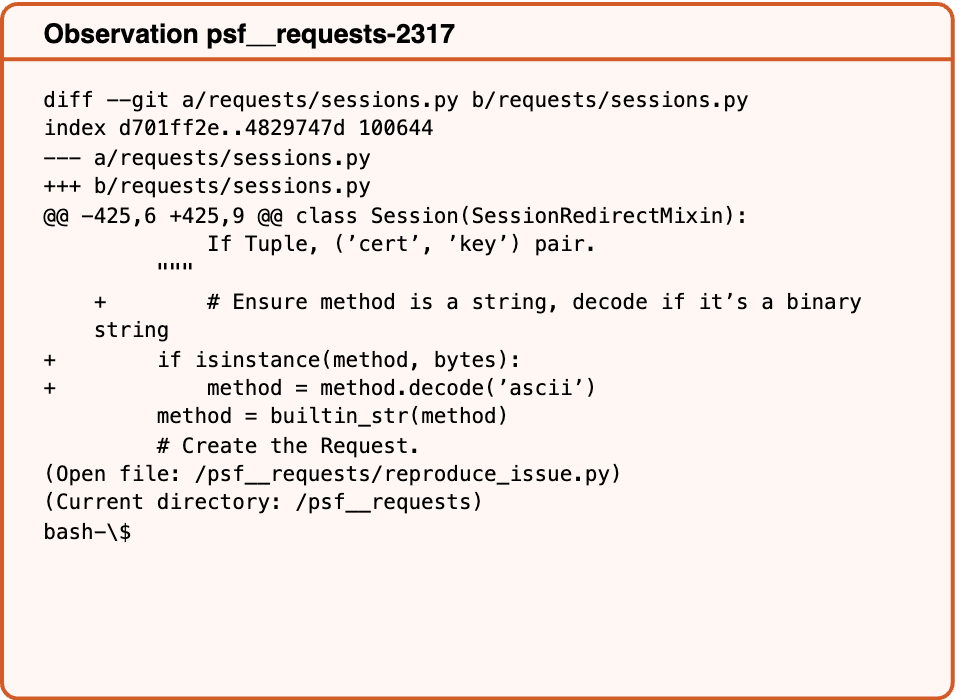Click the line "method = builtin_str(method)"

click(332, 416)
